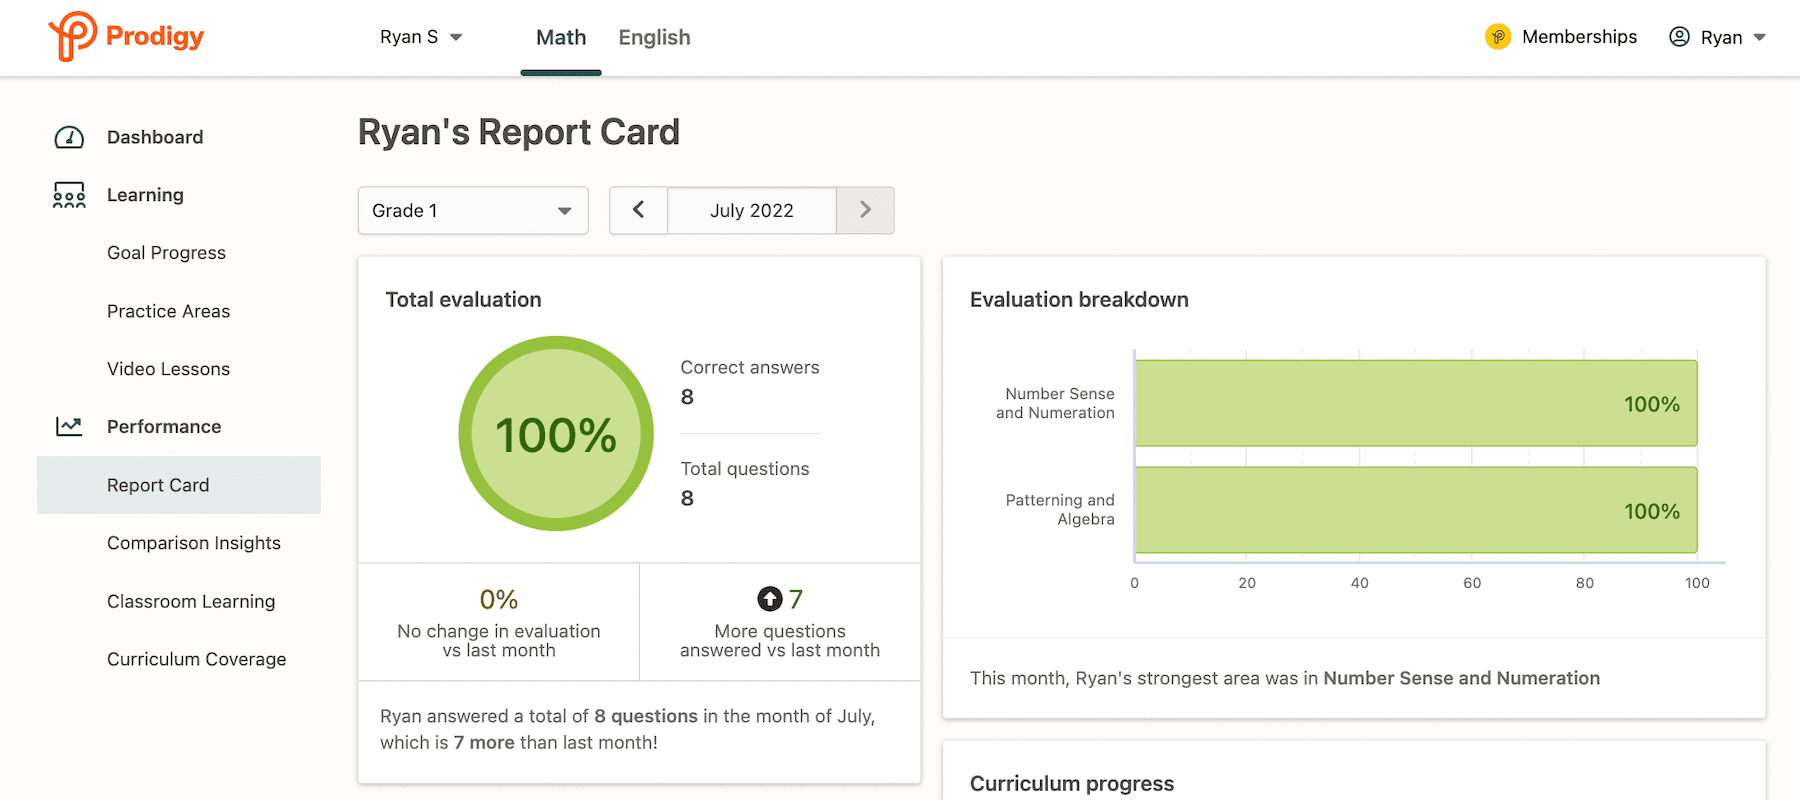Expand the Ryan S student selector
This screenshot has height=800, width=1800.
coord(420,36)
